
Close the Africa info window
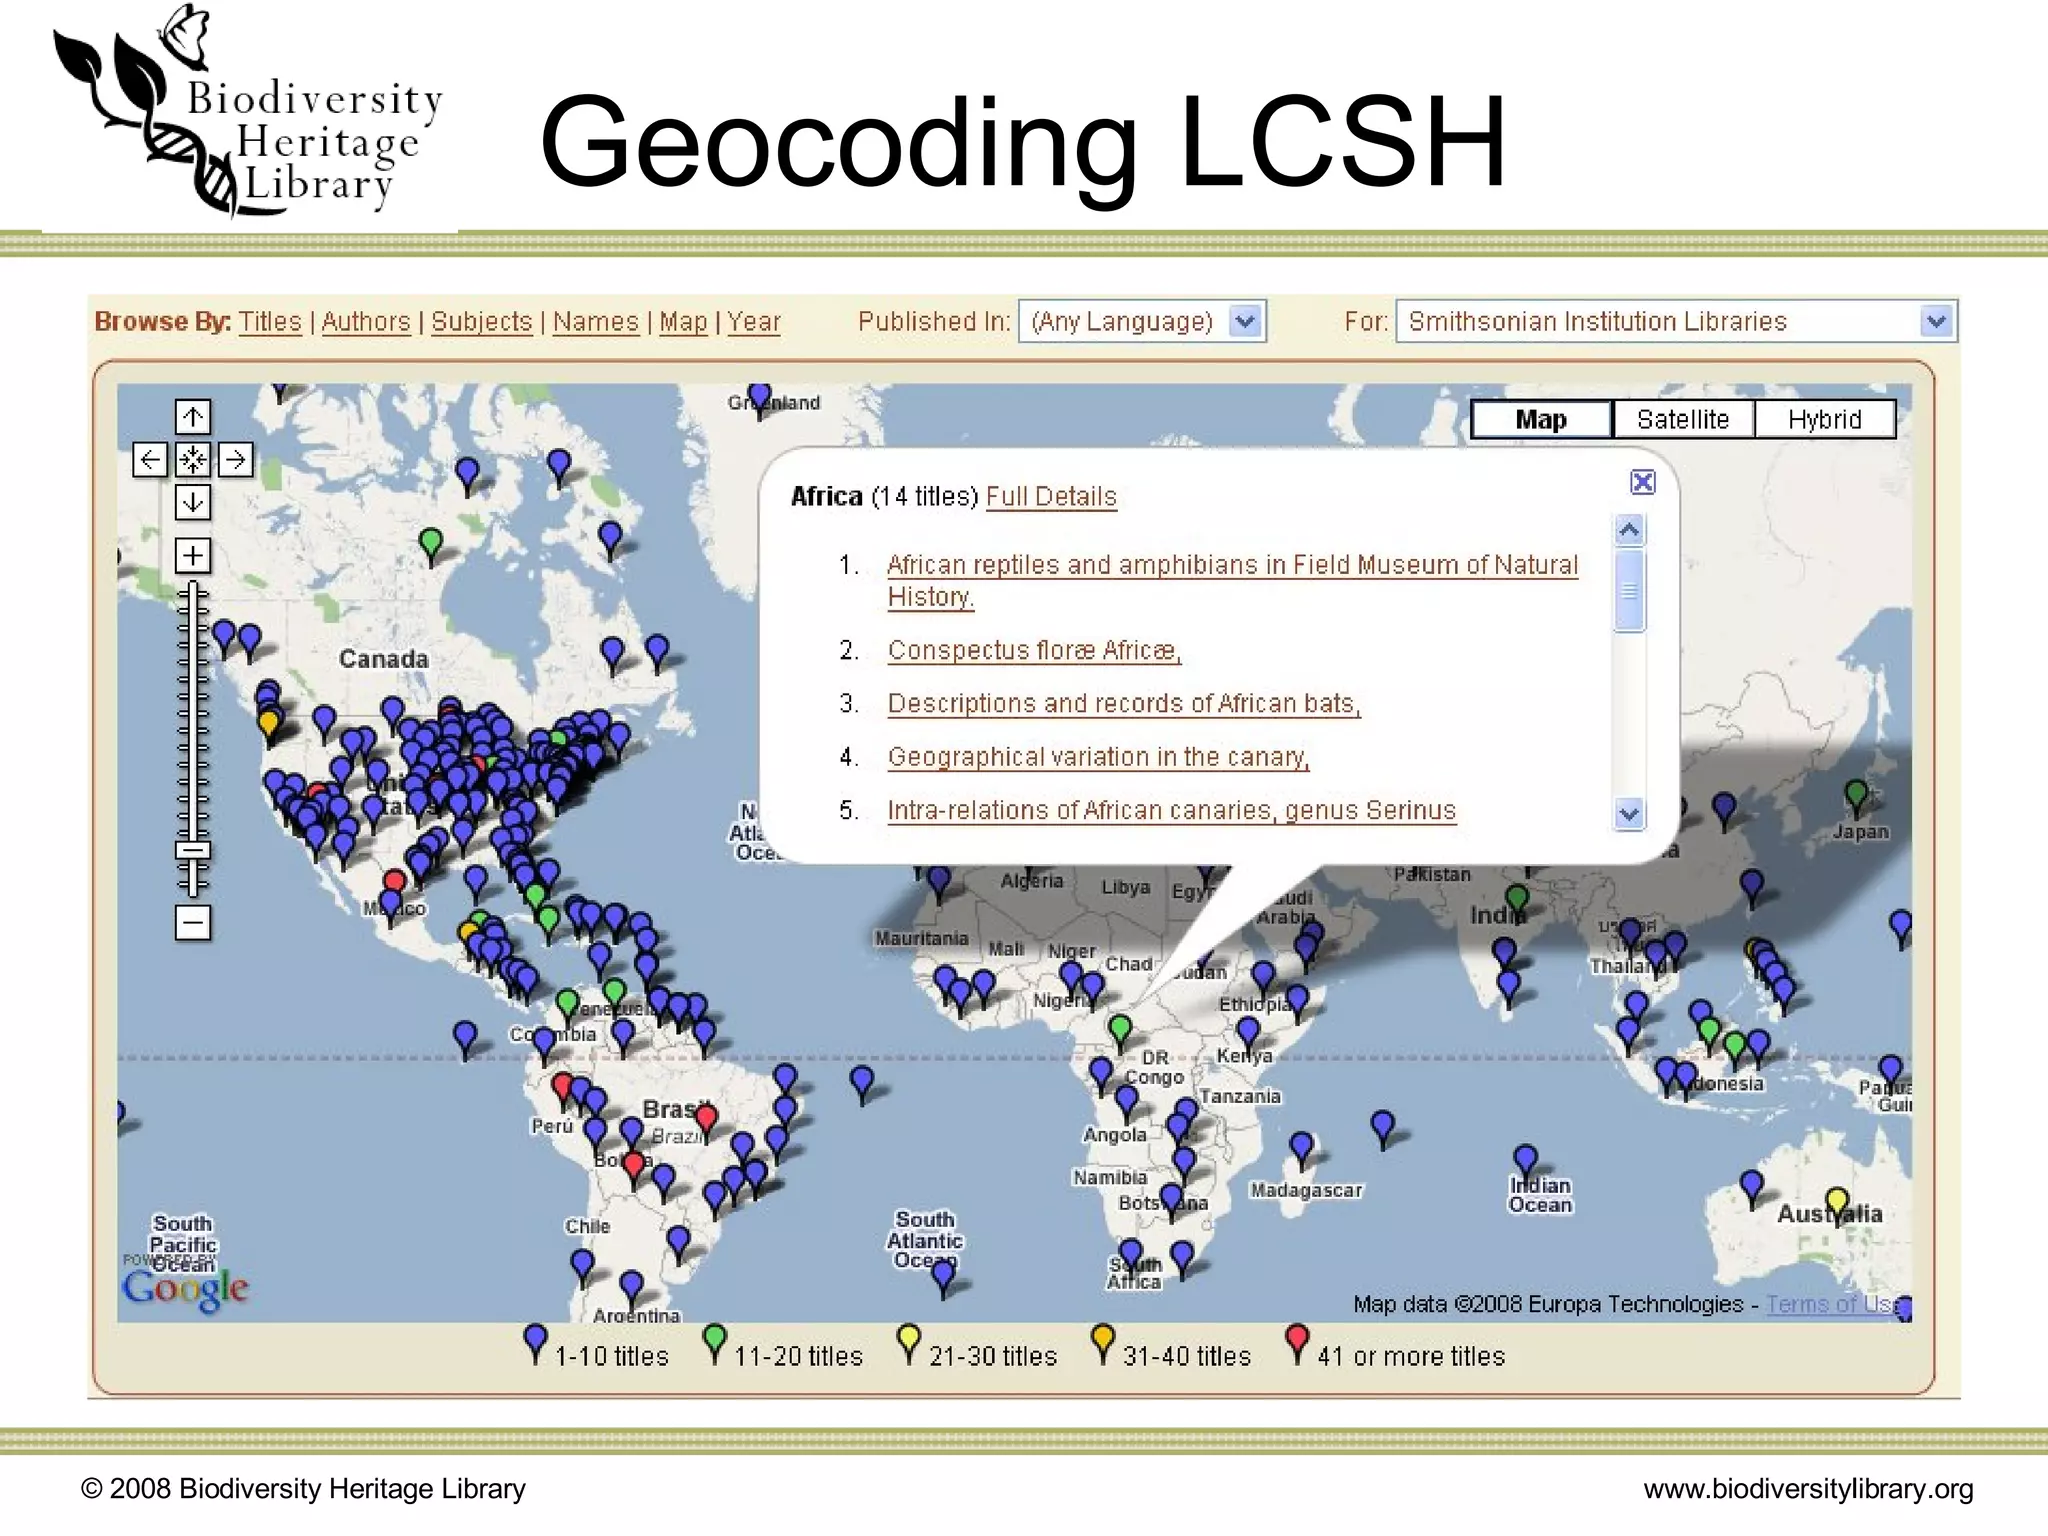click(x=1643, y=482)
